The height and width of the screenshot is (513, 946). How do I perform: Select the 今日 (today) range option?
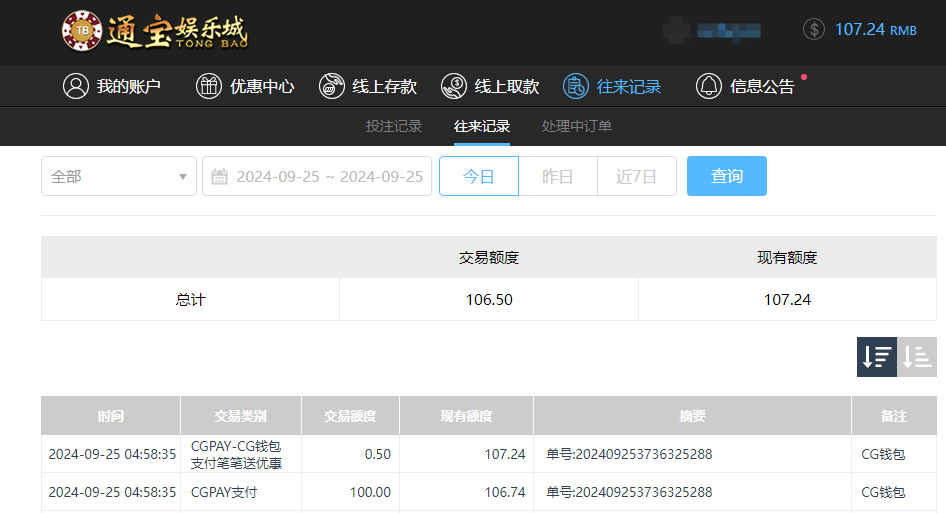click(479, 176)
